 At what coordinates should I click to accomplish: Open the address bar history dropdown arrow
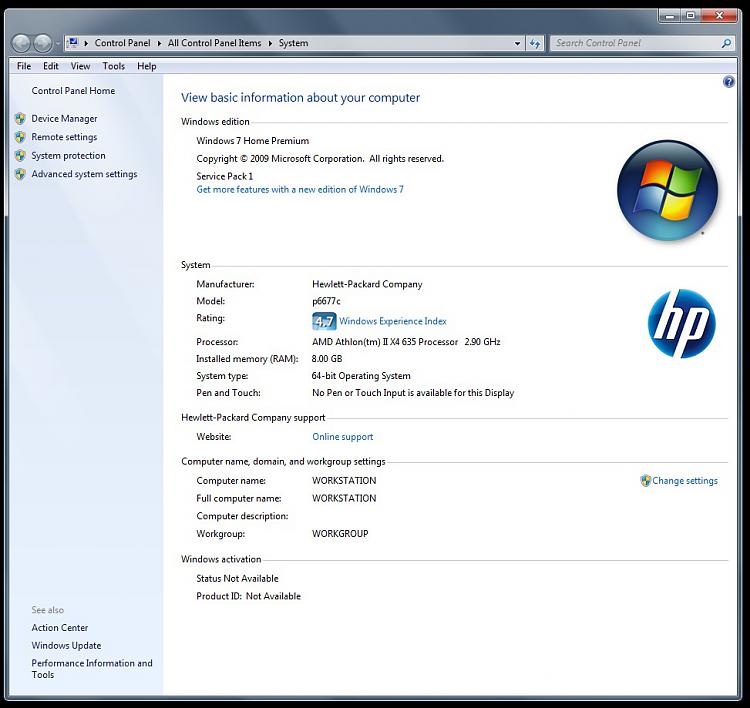pos(517,43)
